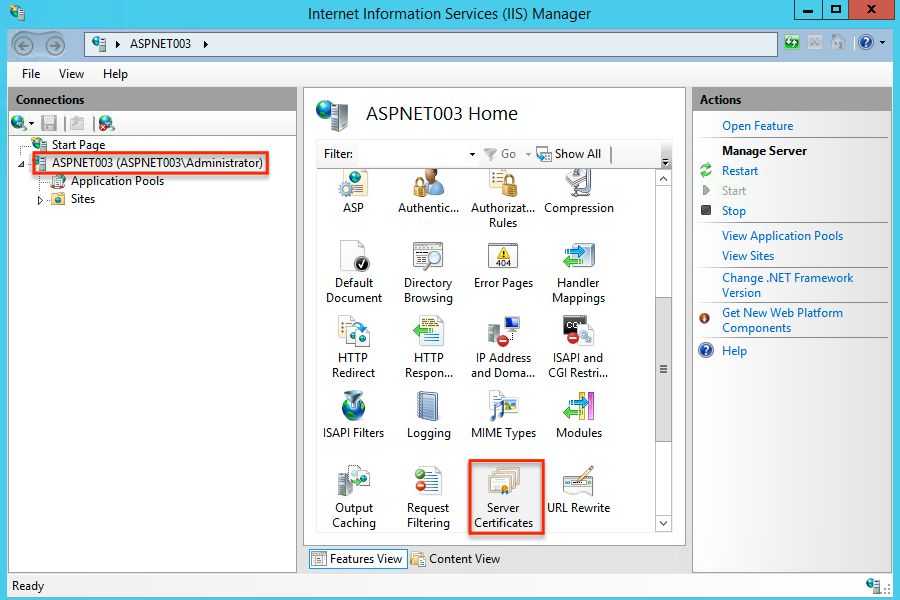
Task: Click Restart in Manage Server
Action: coord(740,171)
